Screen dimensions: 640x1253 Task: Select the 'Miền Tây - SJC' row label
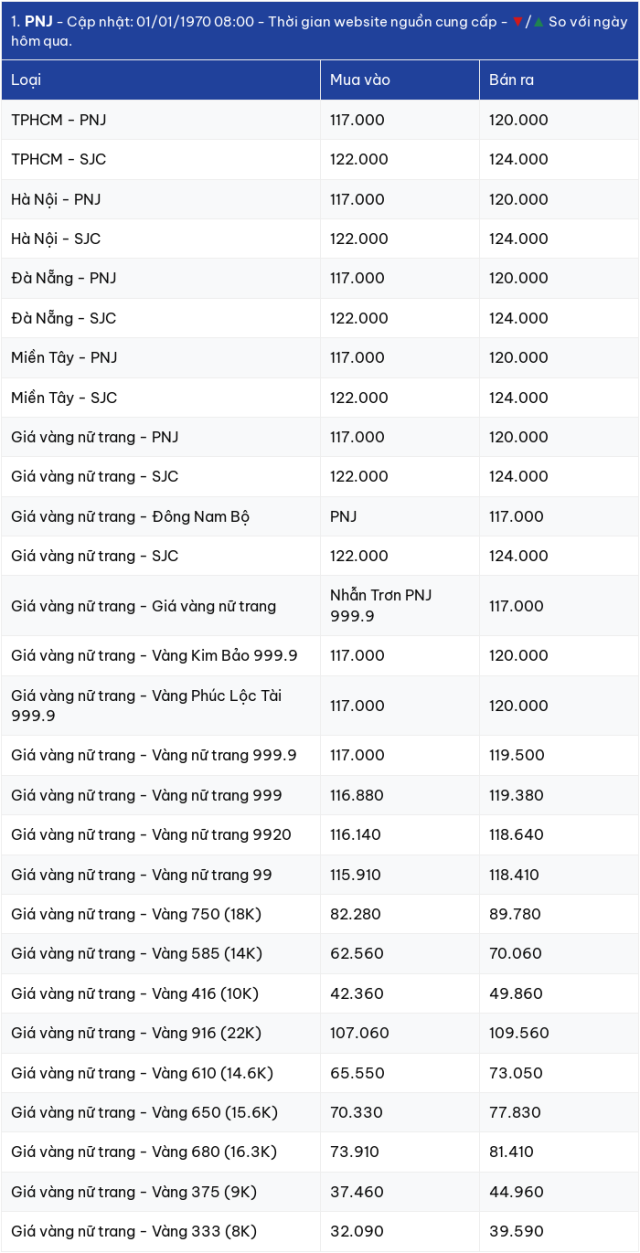point(64,398)
